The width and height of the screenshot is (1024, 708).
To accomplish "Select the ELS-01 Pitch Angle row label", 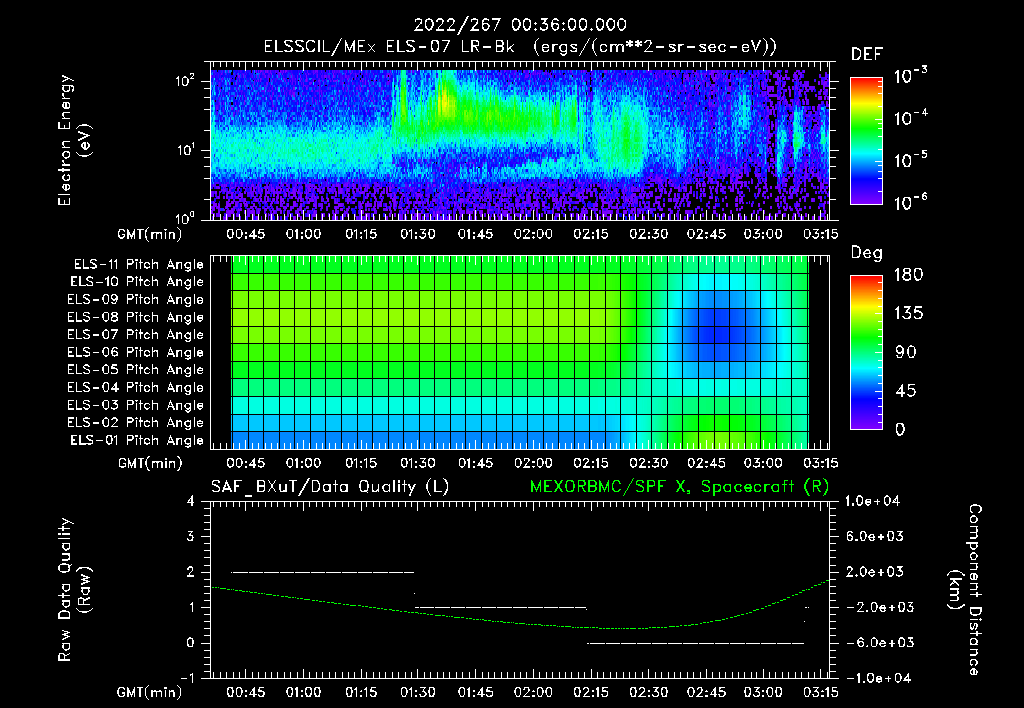I will tap(137, 440).
